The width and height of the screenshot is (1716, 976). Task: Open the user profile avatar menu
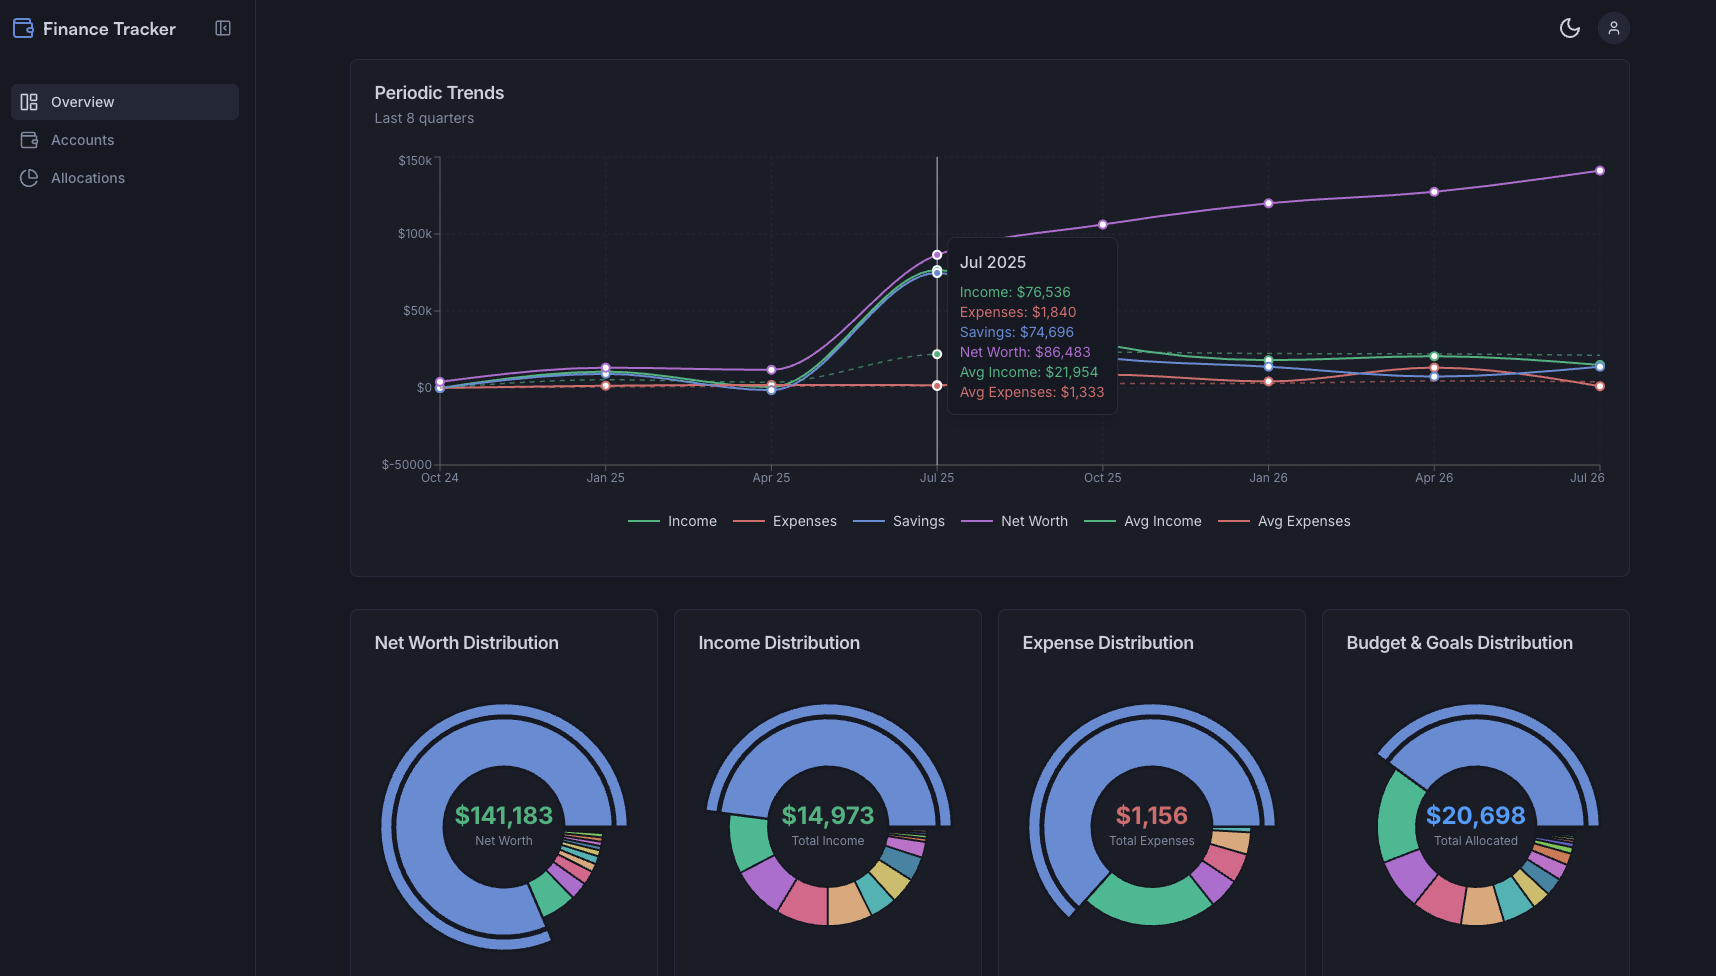1613,28
